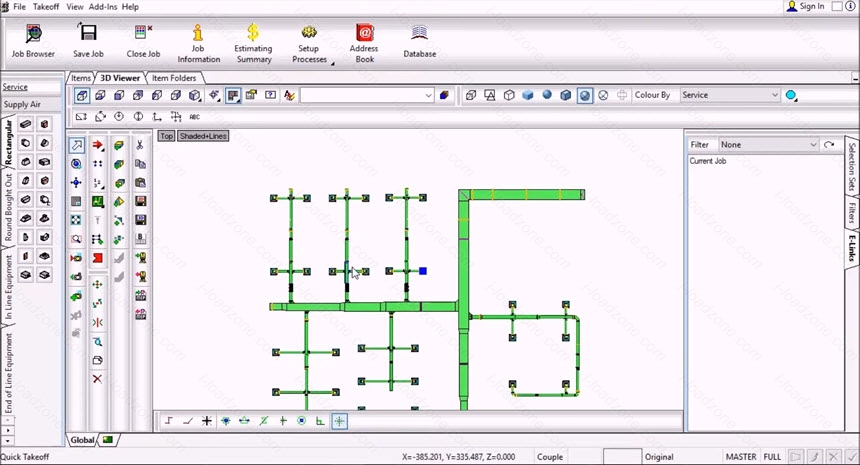Expand the highlighted layout view dropdown icon
The image size is (860, 465).
click(233, 95)
